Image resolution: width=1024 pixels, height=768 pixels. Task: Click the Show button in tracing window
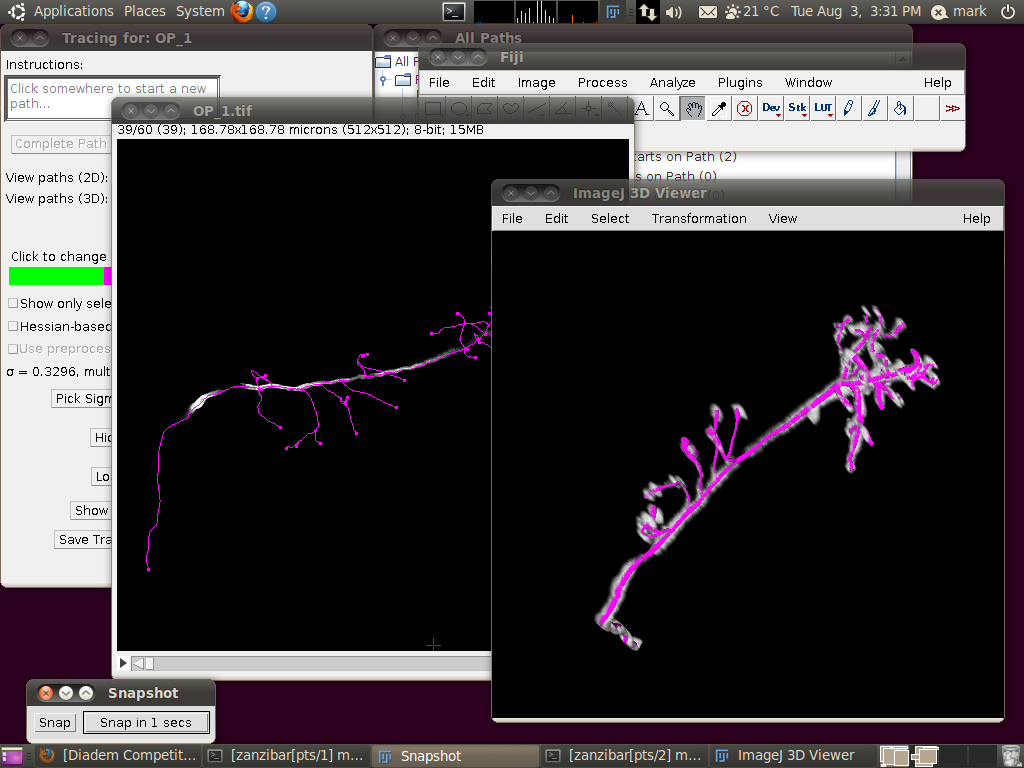coord(91,511)
